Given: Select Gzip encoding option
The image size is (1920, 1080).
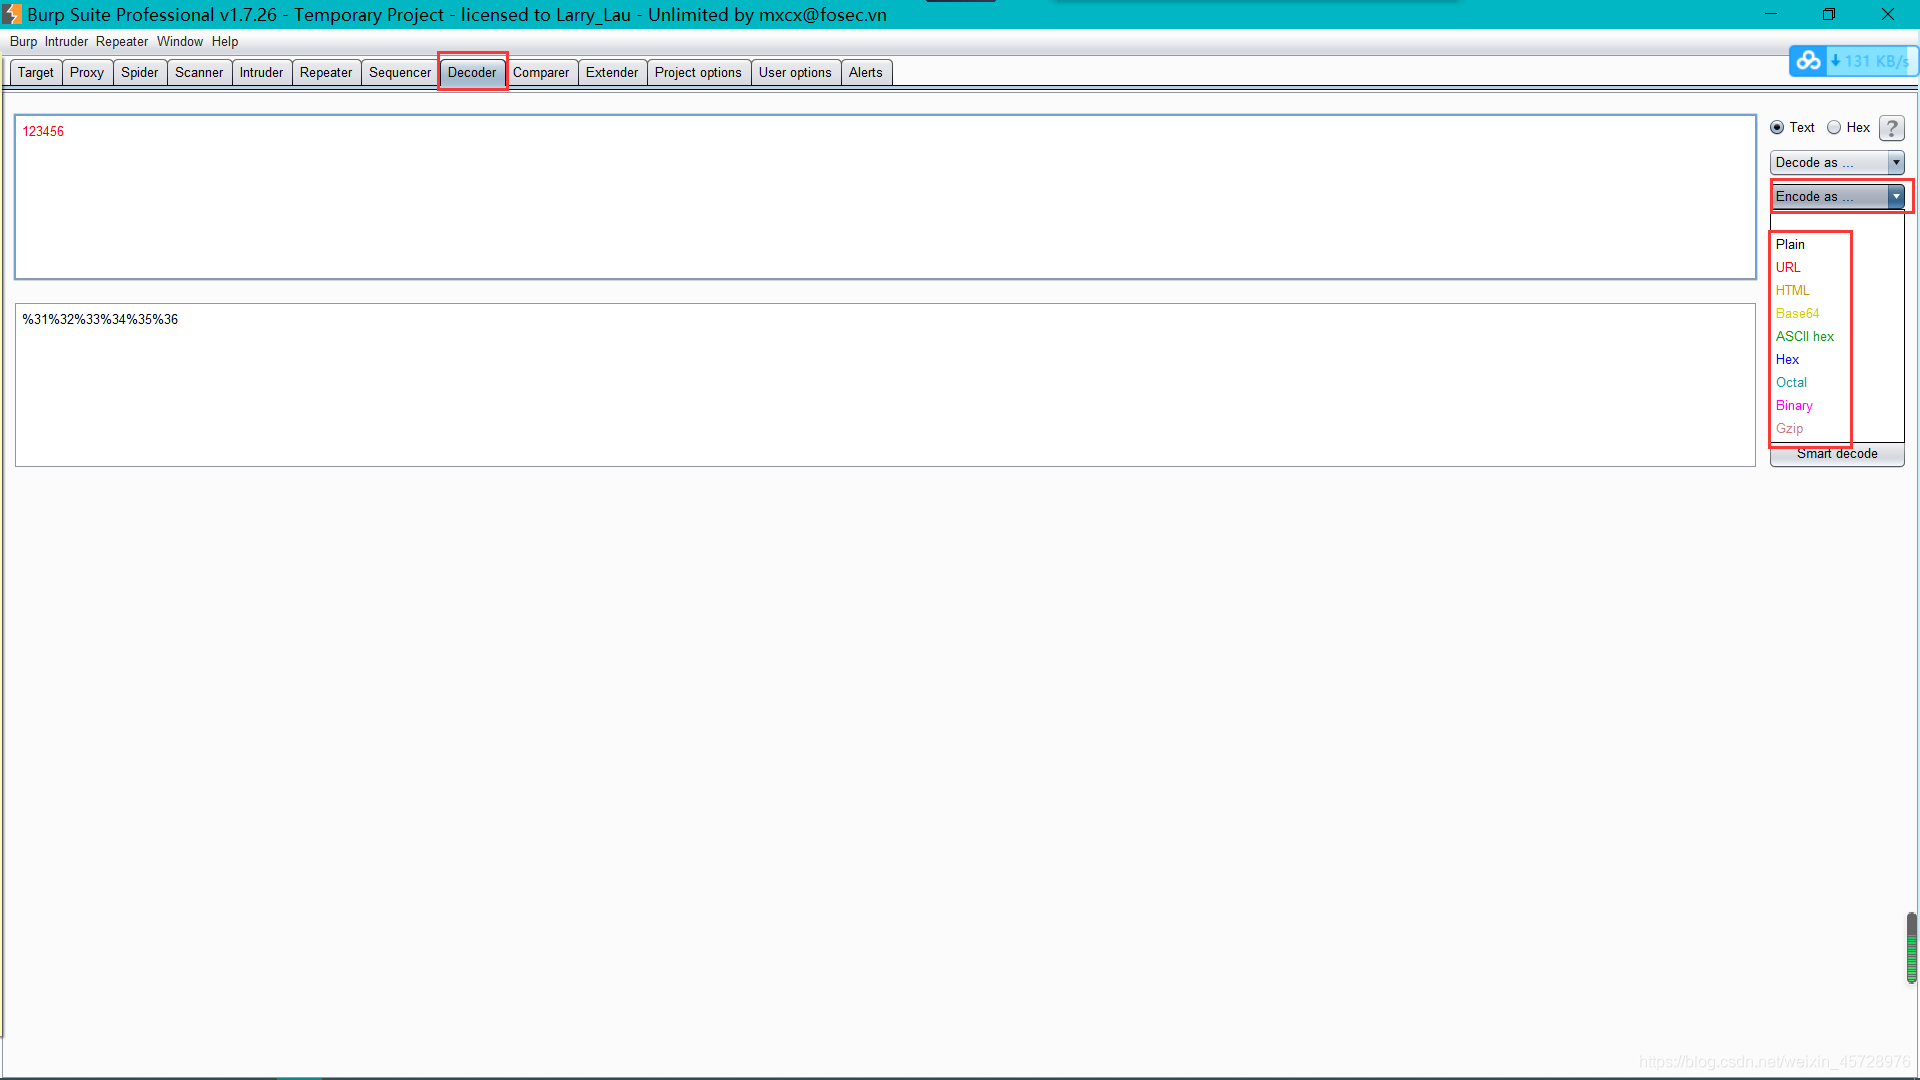Looking at the screenshot, I should 1789,427.
